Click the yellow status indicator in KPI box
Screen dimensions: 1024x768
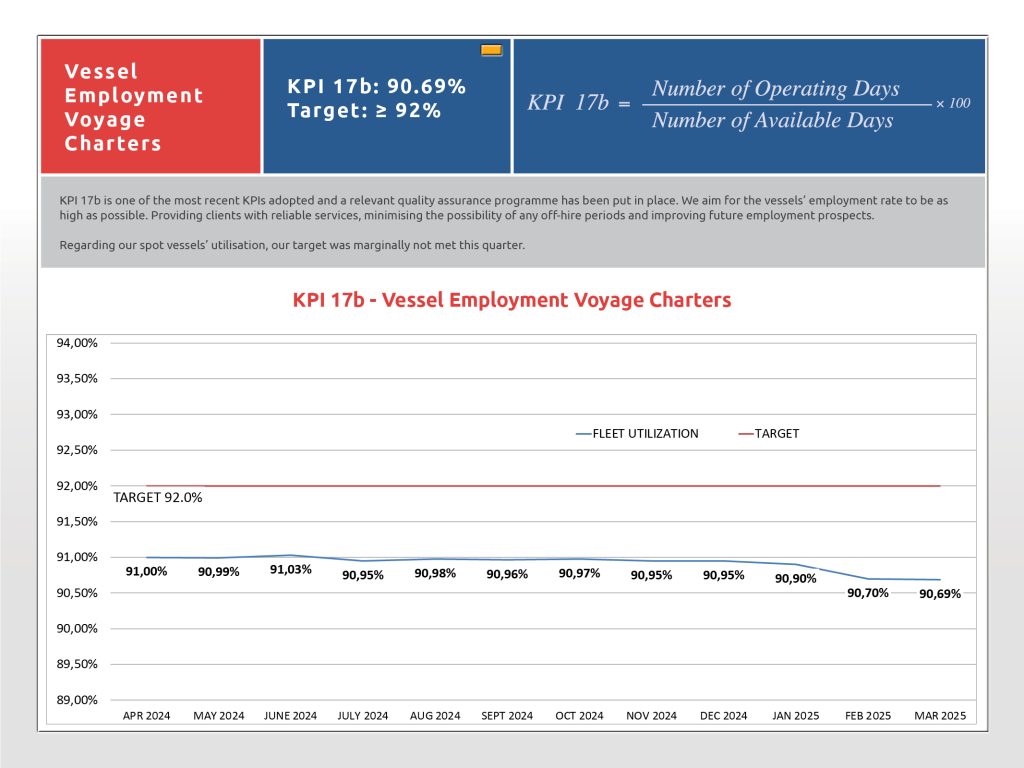click(x=491, y=50)
